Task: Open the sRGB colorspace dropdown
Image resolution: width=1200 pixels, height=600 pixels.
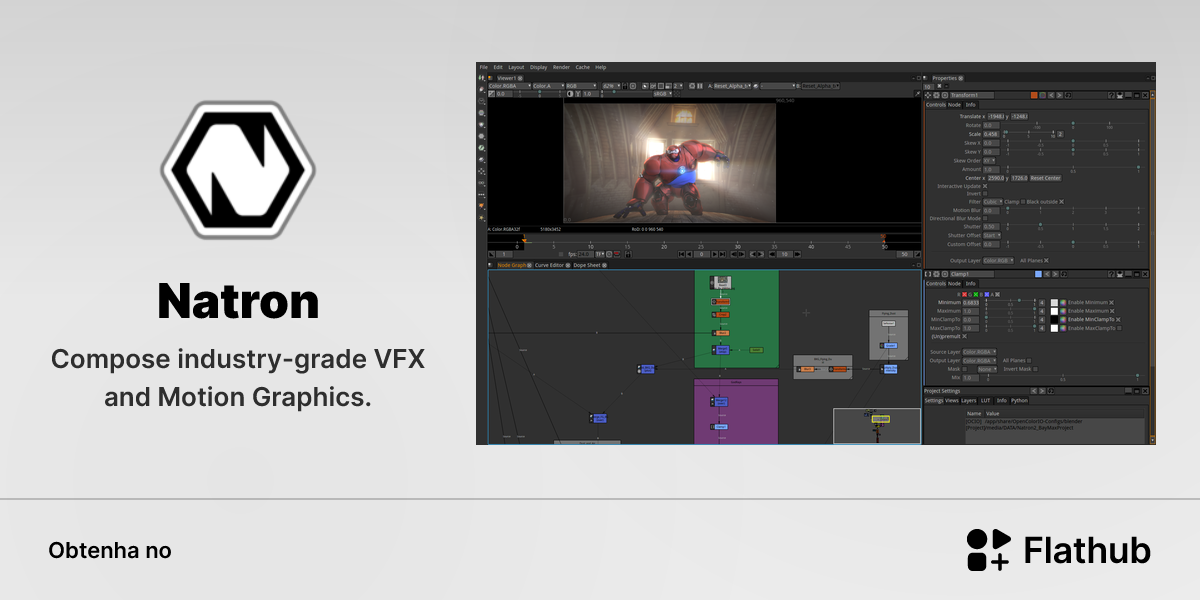Action: (x=665, y=94)
